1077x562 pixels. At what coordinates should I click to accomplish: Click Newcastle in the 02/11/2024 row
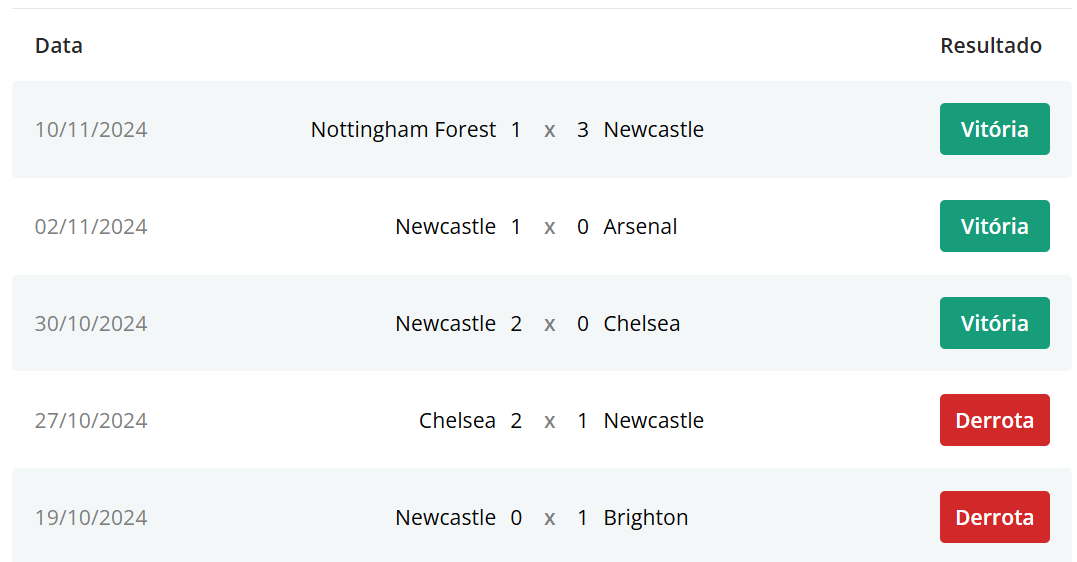[x=445, y=227]
